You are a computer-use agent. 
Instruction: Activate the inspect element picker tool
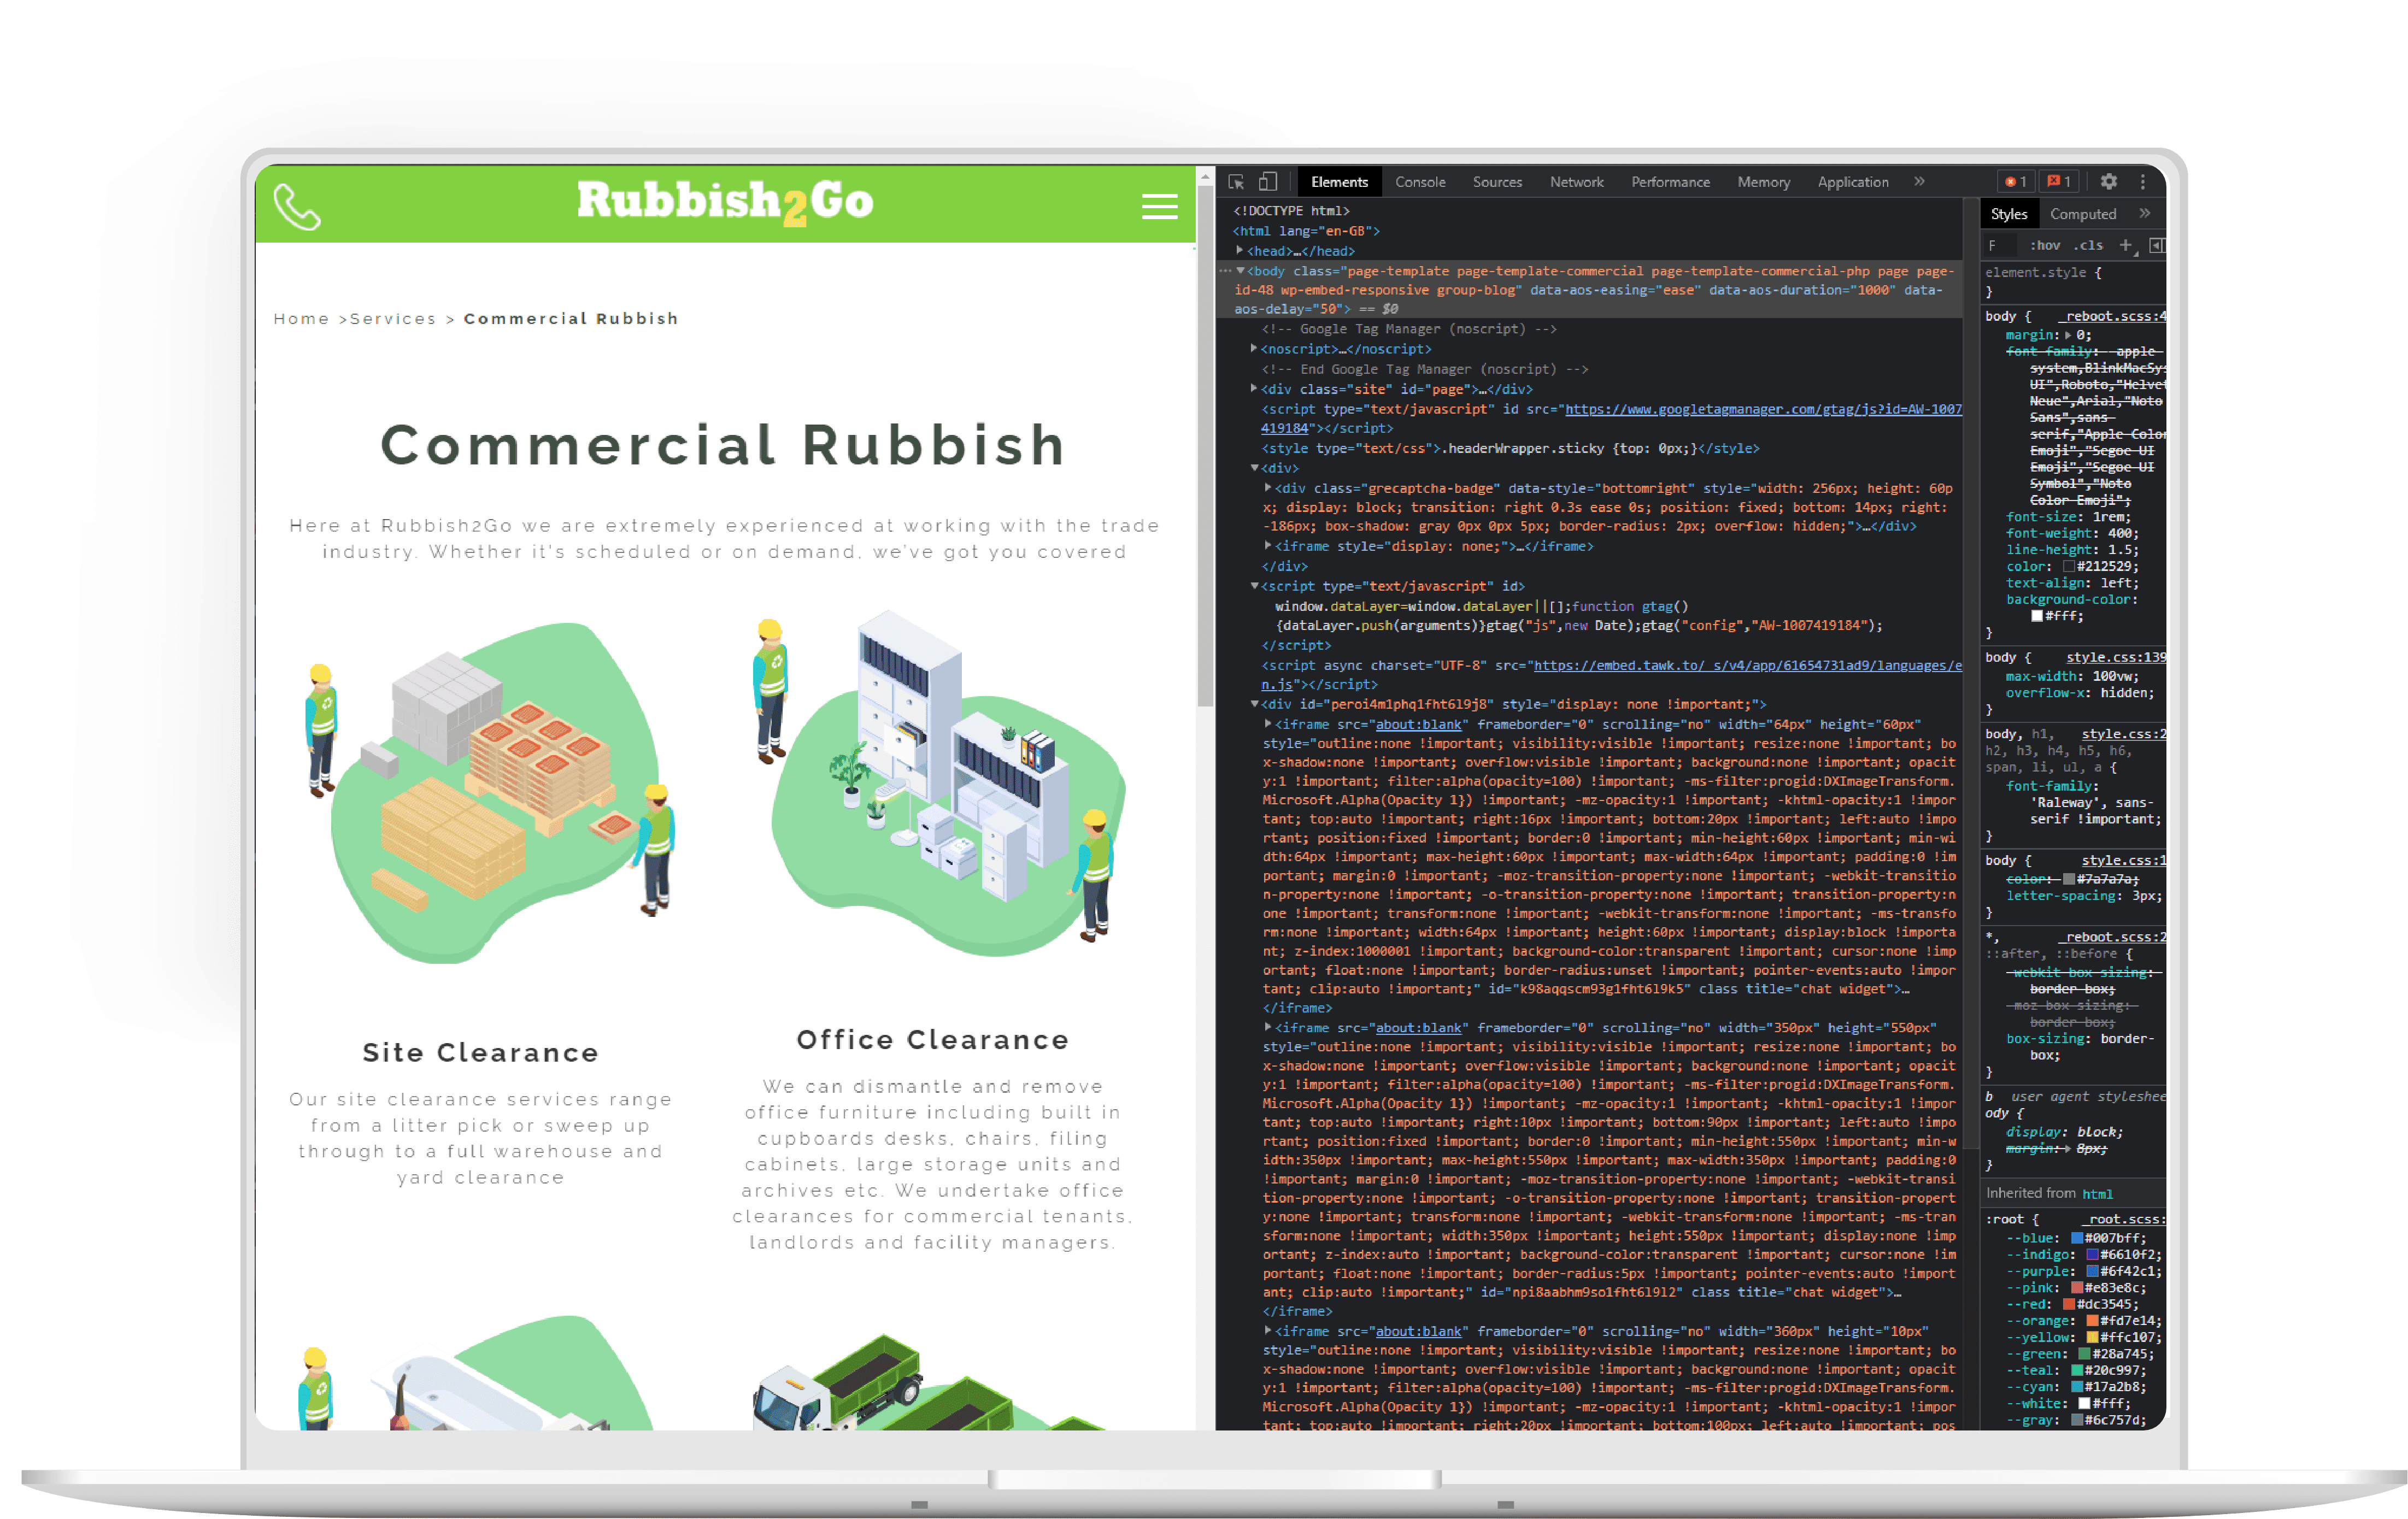pyautogui.click(x=1236, y=182)
